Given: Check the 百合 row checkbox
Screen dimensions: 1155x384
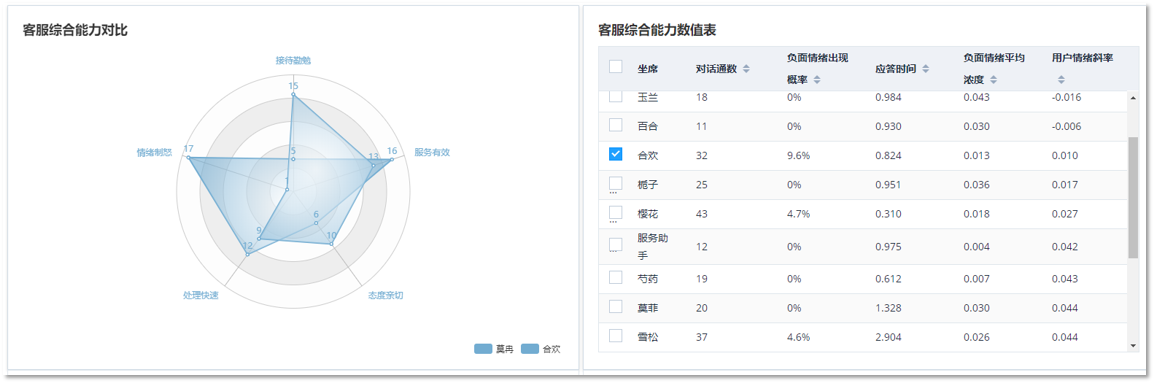Looking at the screenshot, I should click(x=616, y=125).
